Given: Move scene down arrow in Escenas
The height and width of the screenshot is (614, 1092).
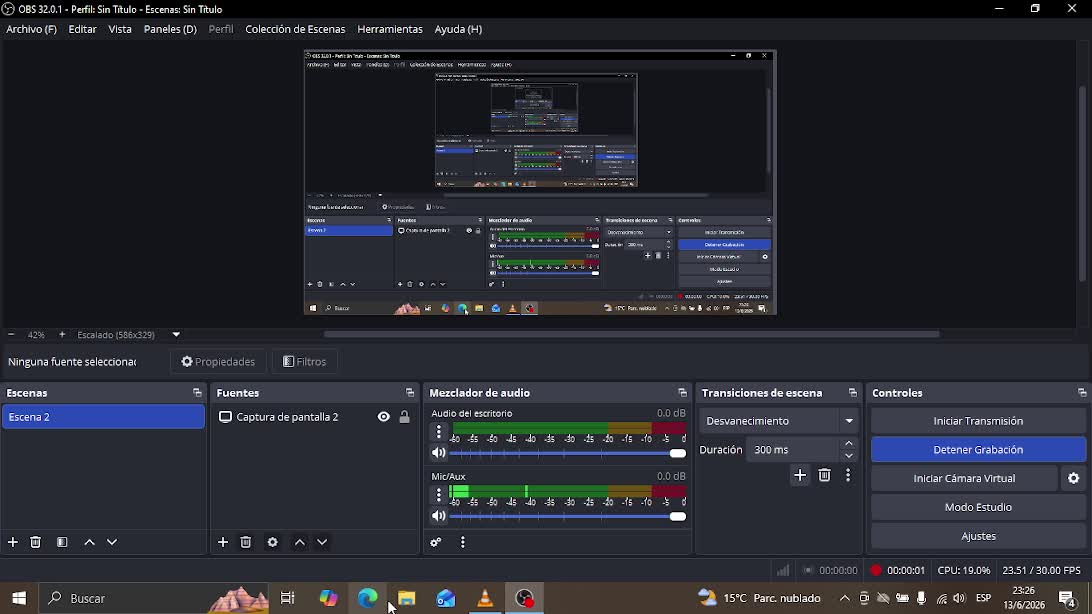Looking at the screenshot, I should point(112,542).
